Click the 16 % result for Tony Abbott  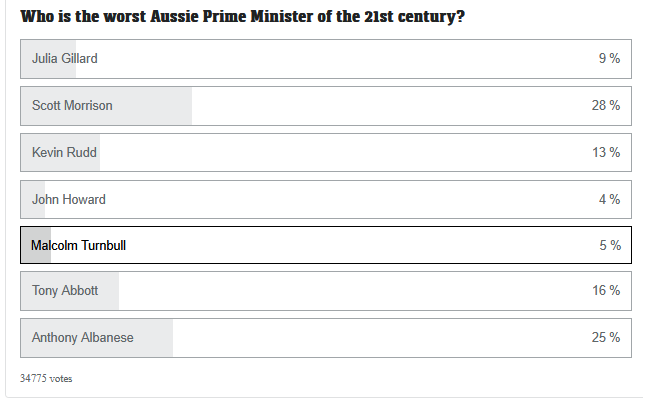(606, 290)
